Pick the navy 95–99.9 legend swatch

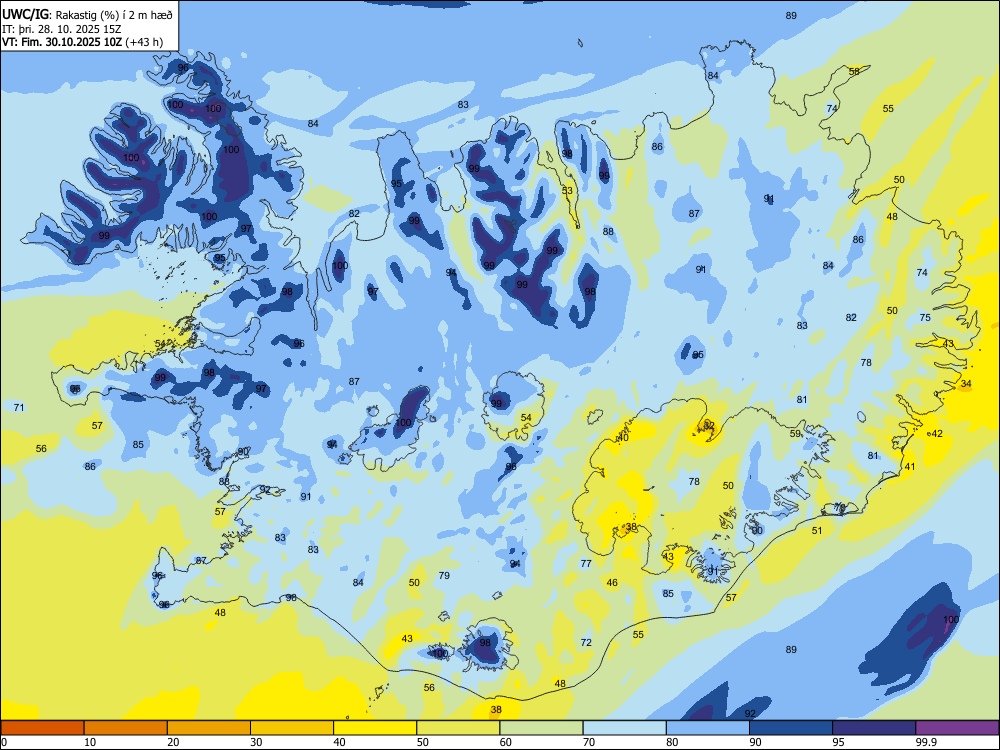point(874,728)
